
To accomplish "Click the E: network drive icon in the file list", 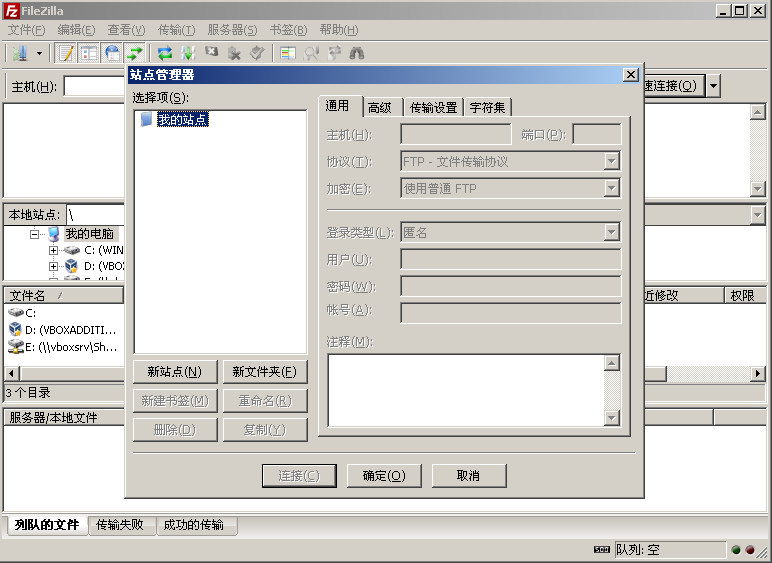I will [x=16, y=346].
